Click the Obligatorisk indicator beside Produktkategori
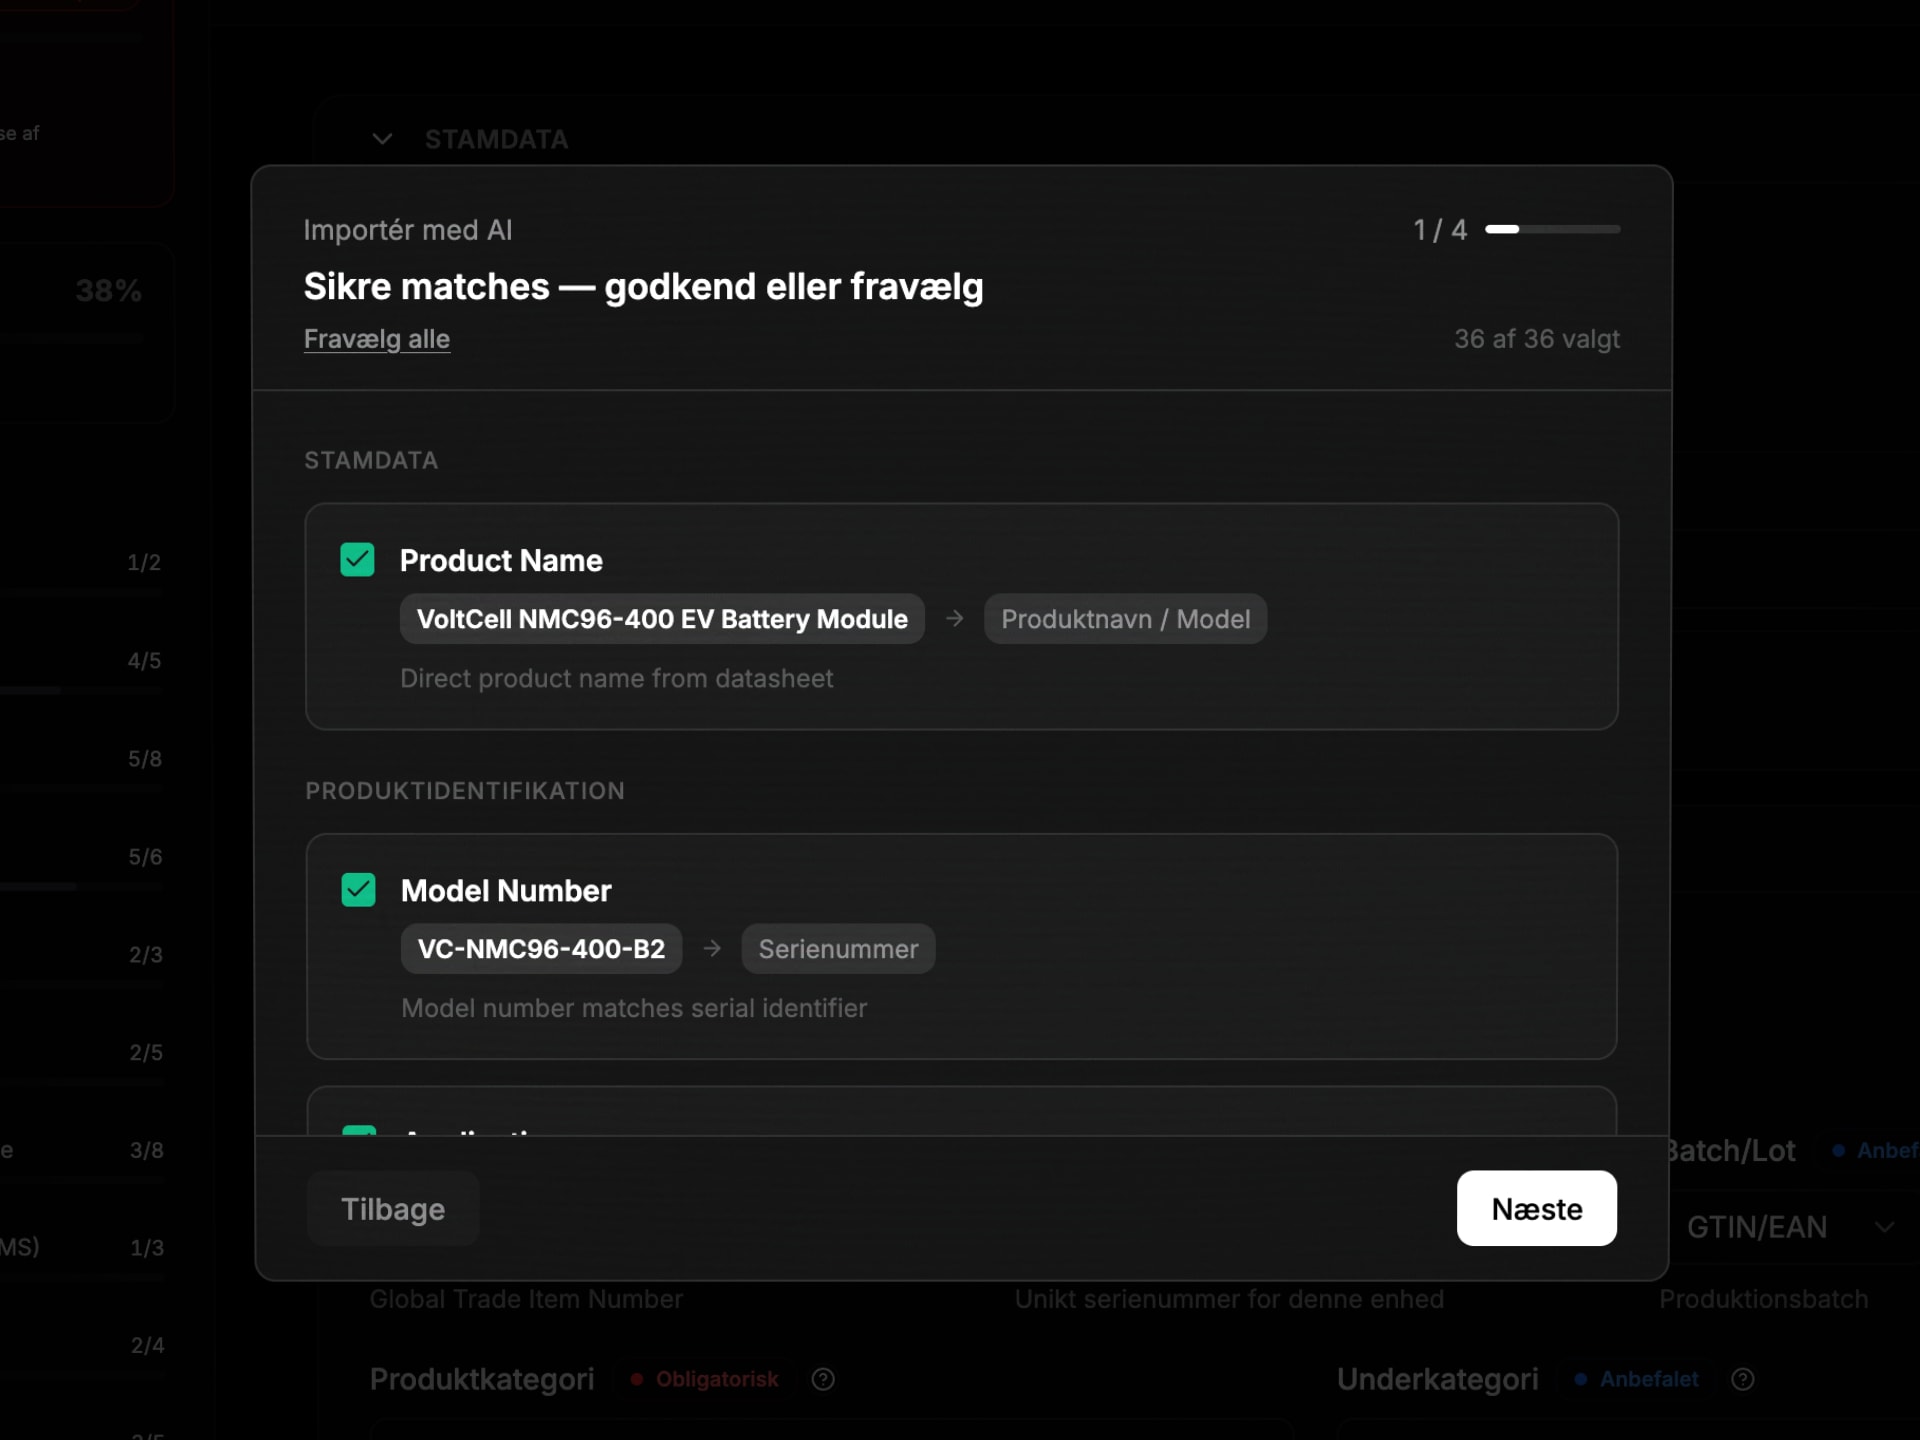The height and width of the screenshot is (1440, 1920). point(704,1379)
